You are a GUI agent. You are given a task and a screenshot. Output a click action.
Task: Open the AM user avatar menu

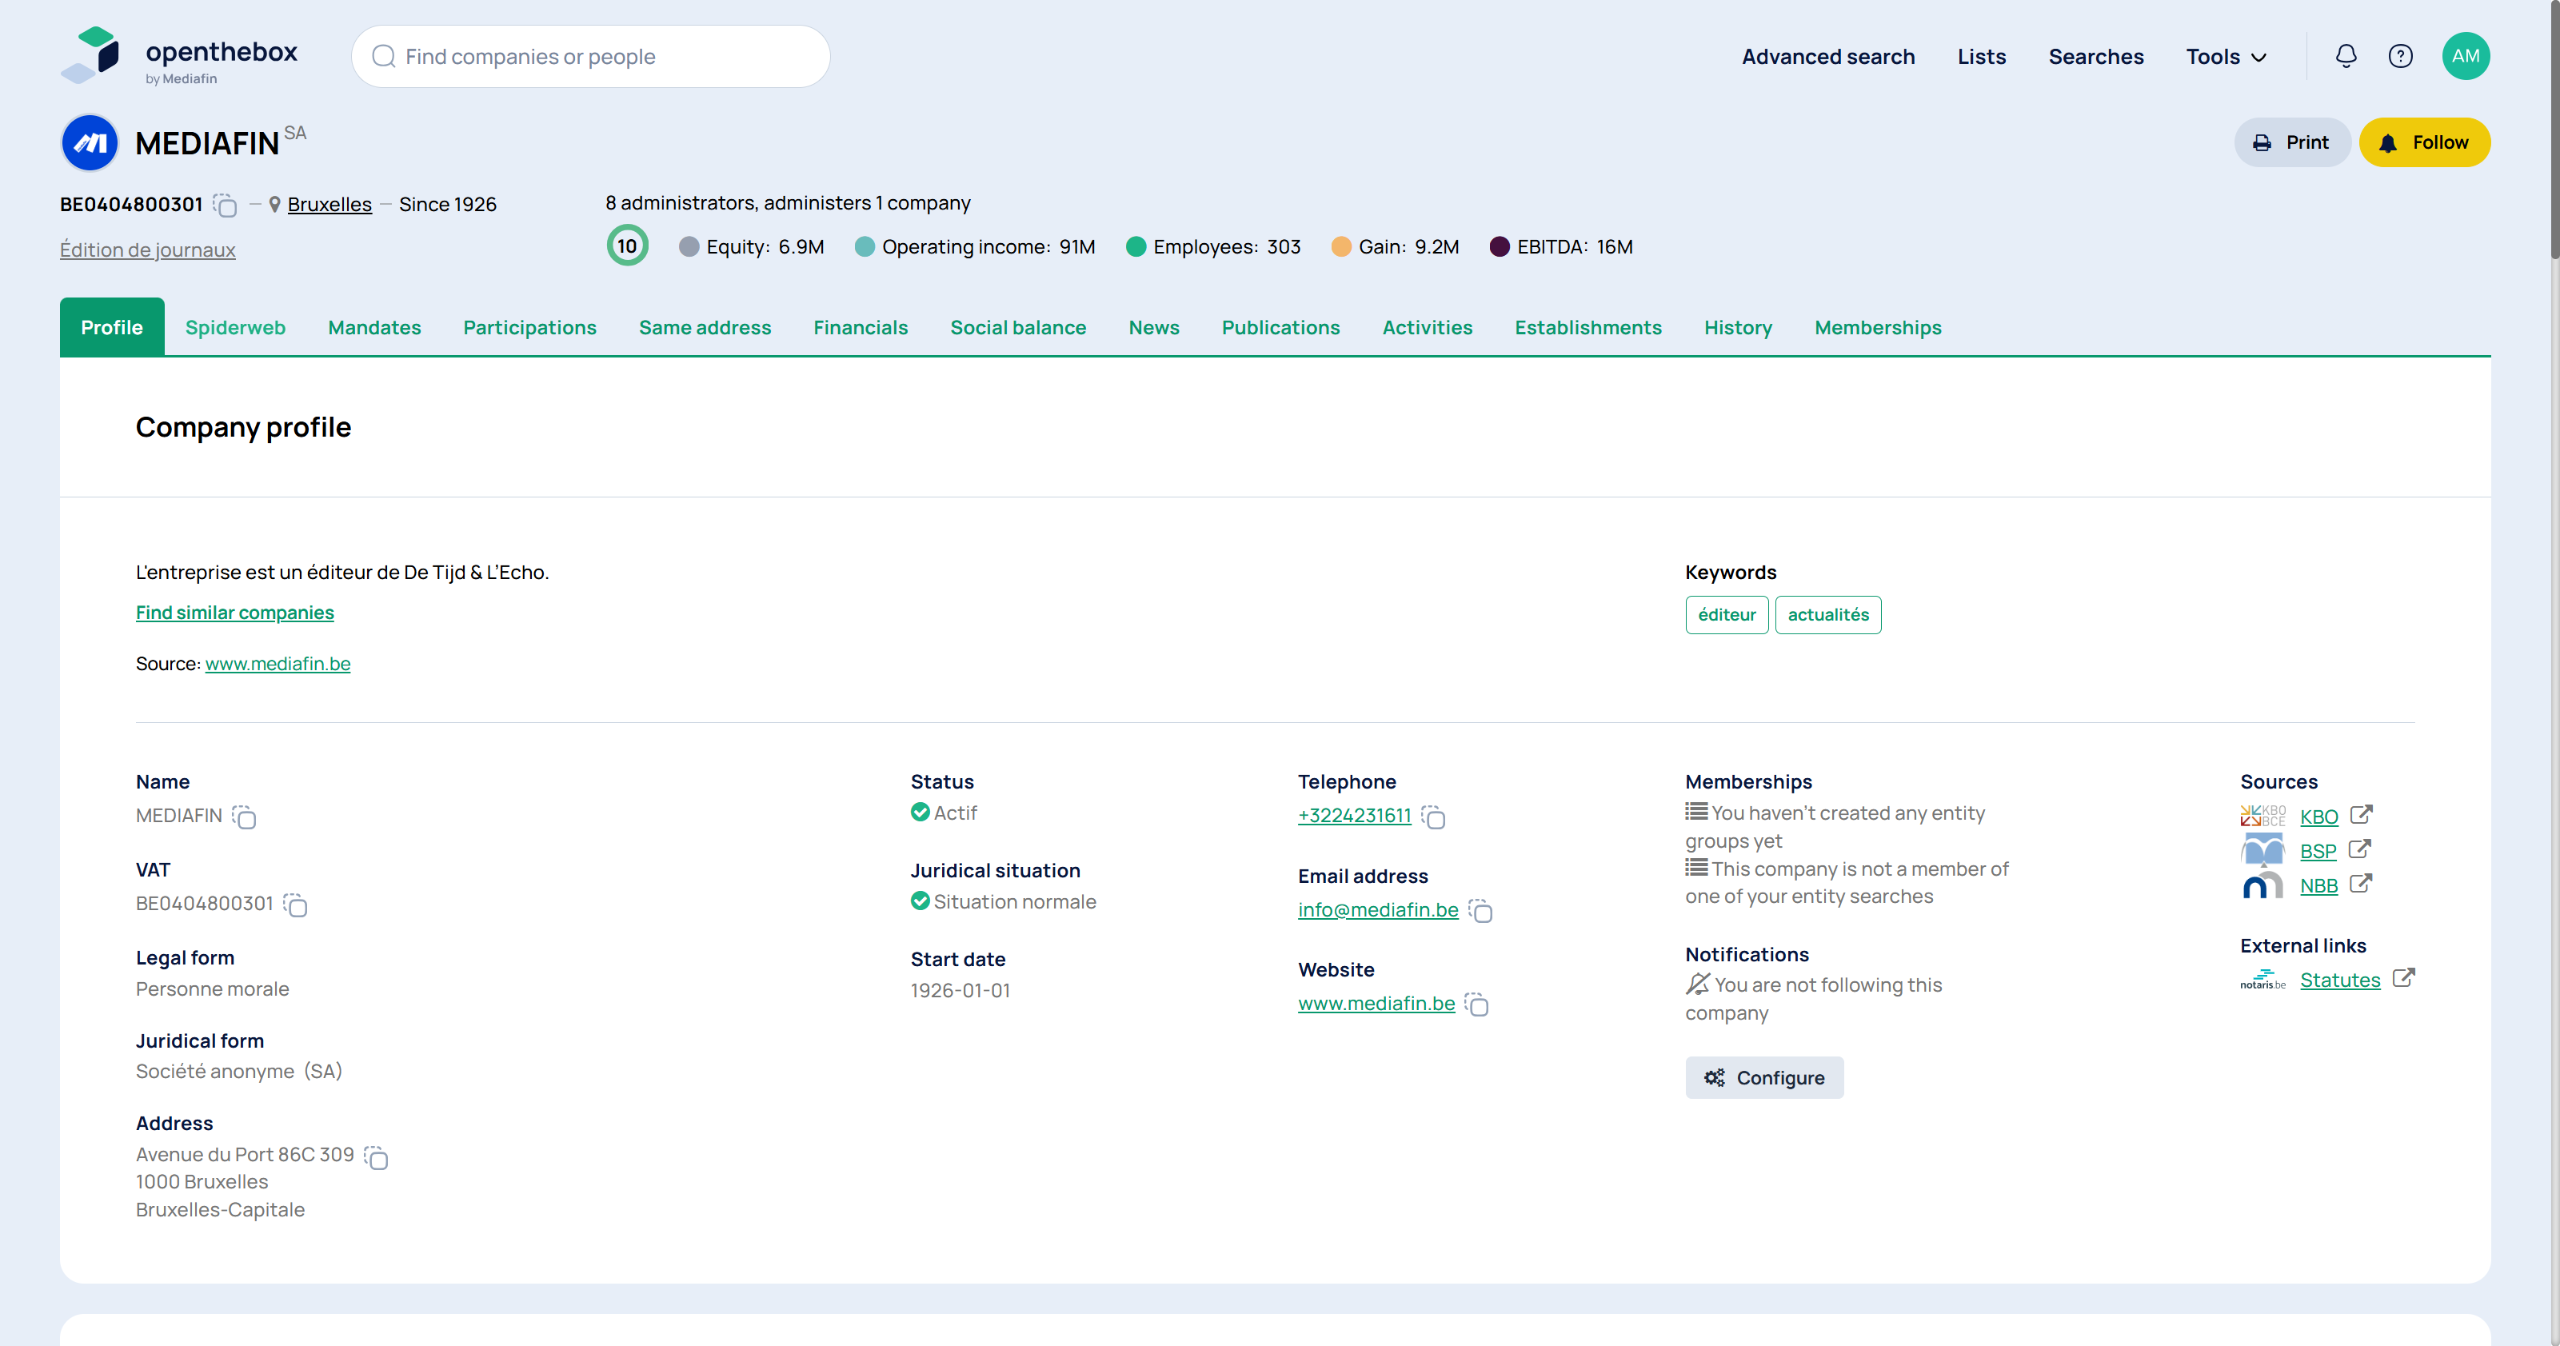(2465, 56)
